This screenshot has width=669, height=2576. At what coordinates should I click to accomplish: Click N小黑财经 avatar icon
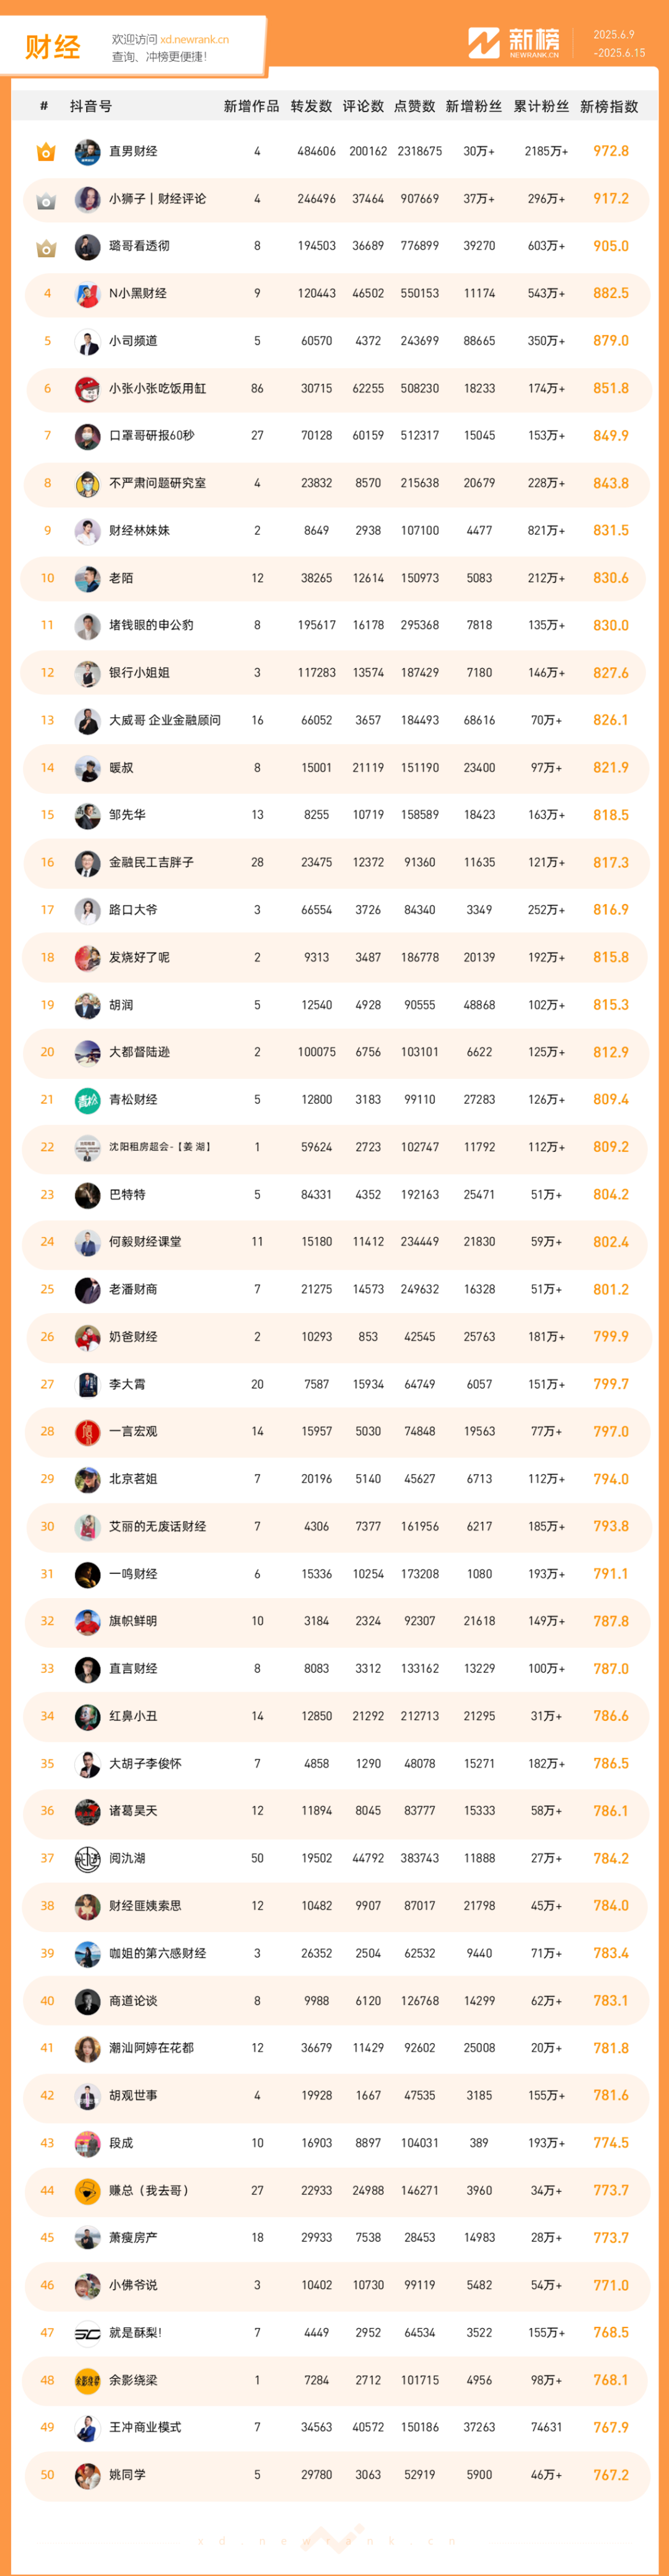pos(87,294)
